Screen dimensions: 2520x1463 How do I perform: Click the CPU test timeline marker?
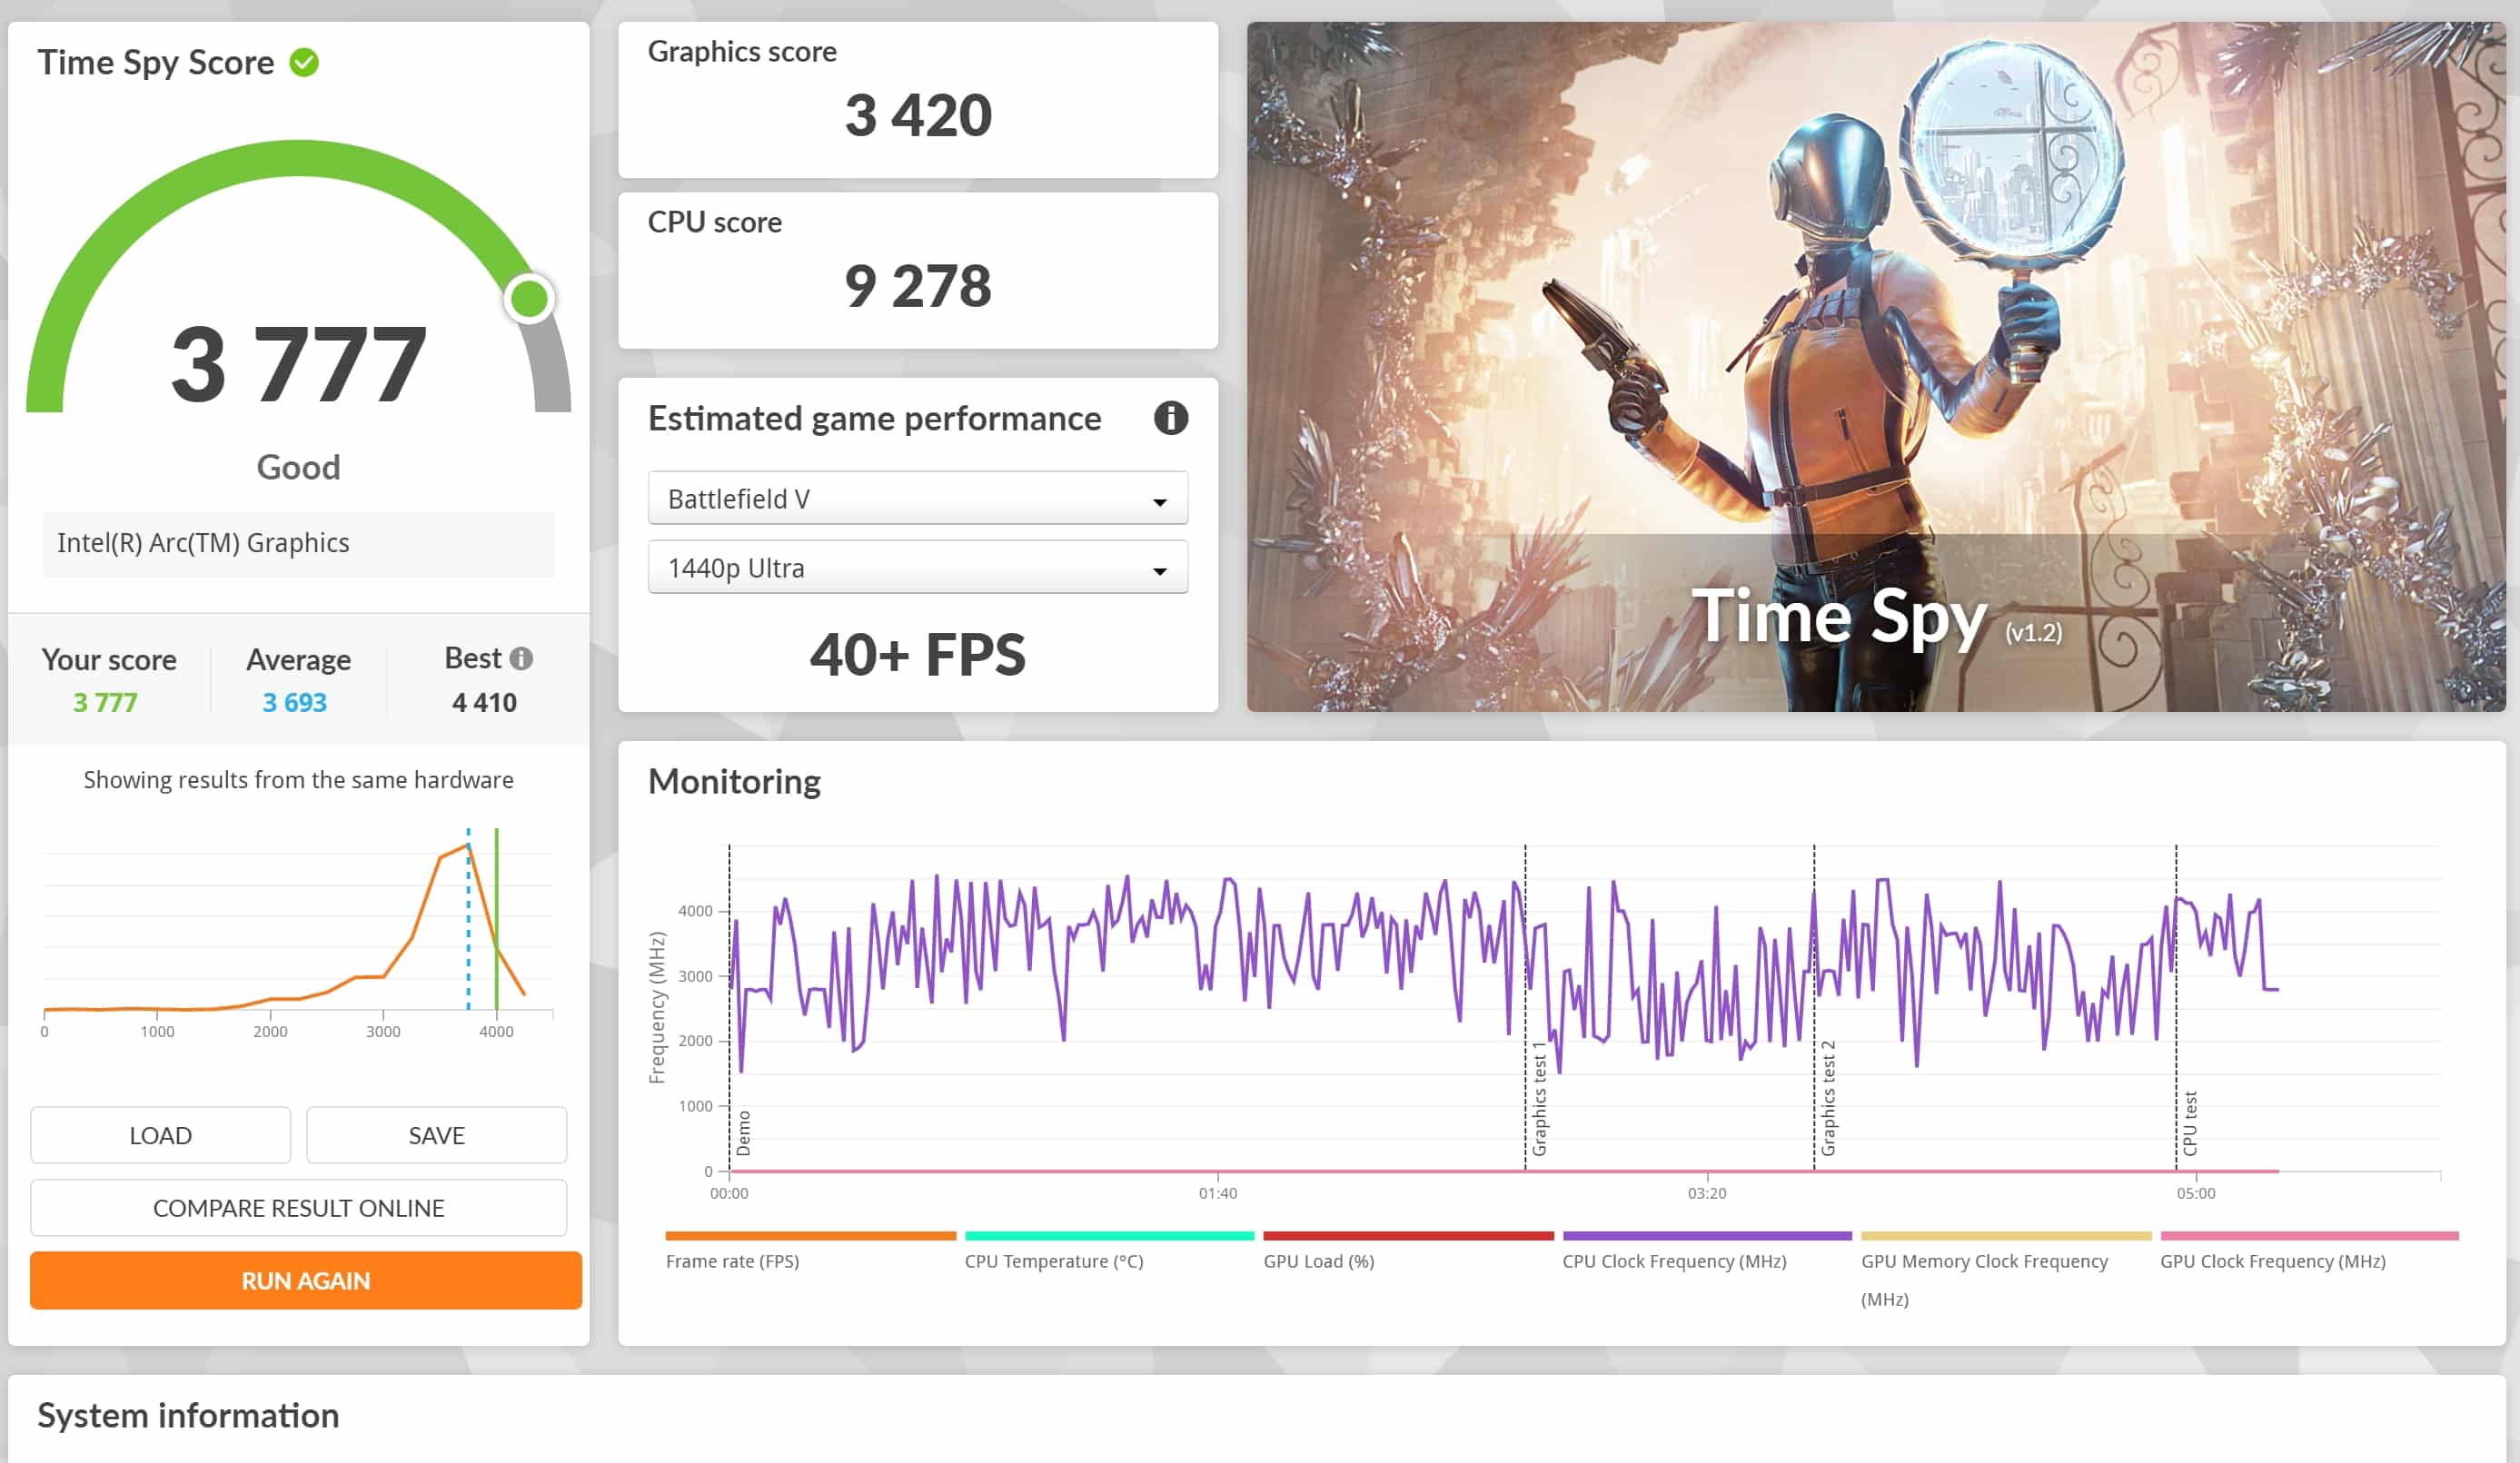click(x=2189, y=1123)
